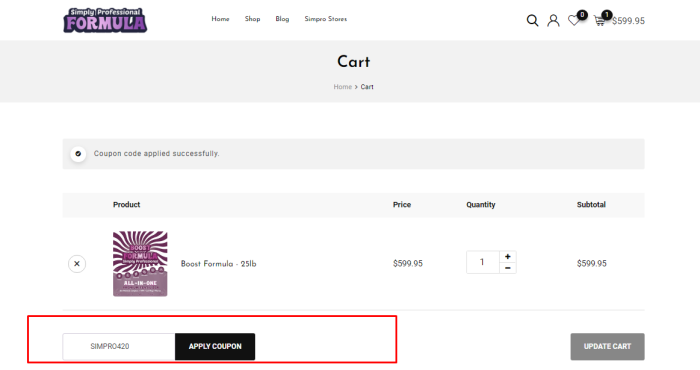The width and height of the screenshot is (700, 370).
Task: Click the Price column header
Action: coord(402,204)
